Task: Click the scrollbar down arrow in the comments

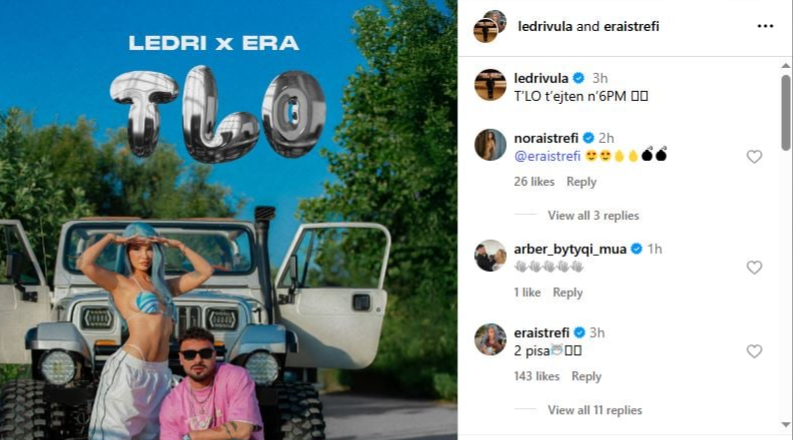Action: (x=785, y=425)
